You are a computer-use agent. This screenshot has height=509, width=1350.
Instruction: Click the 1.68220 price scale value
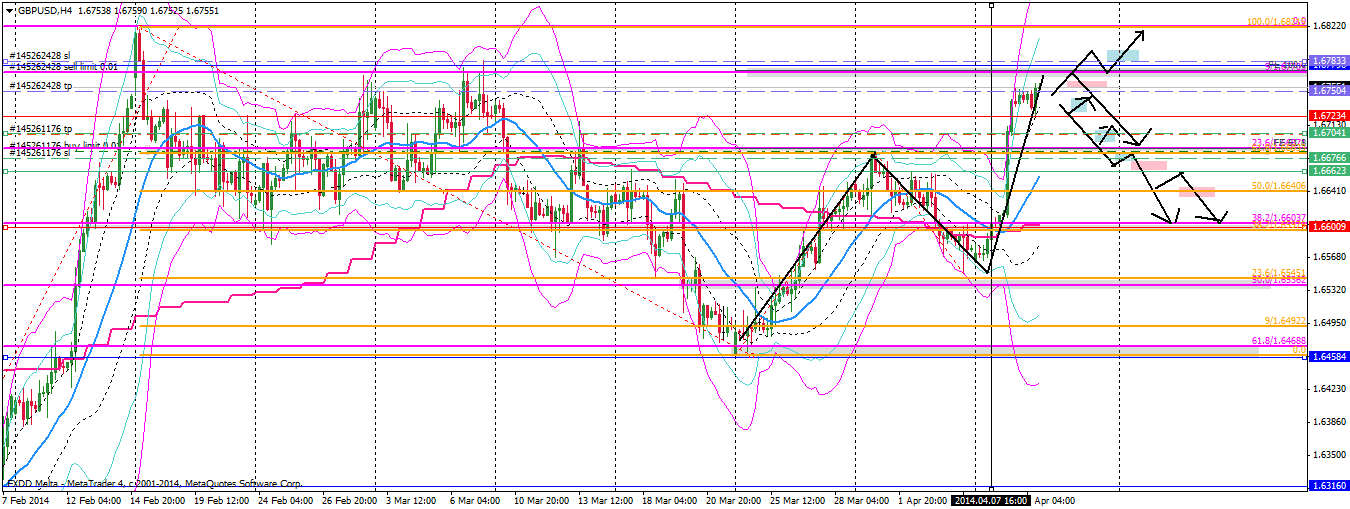click(1329, 25)
